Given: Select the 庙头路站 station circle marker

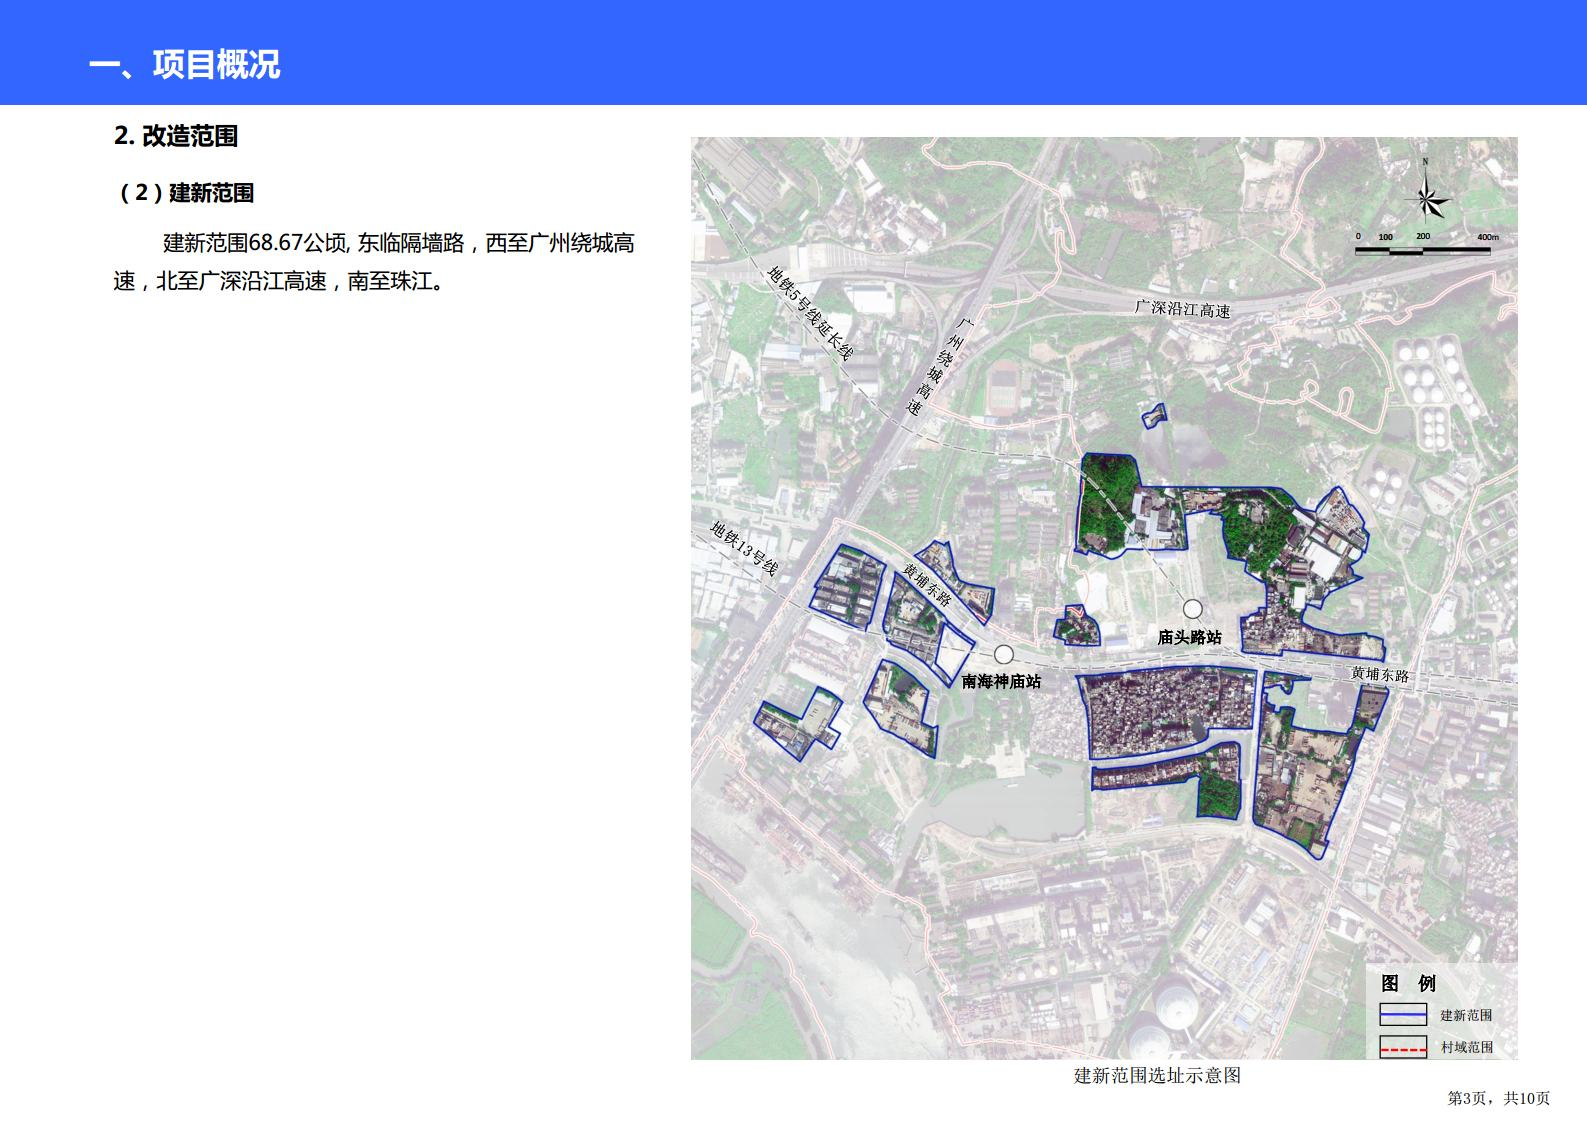Looking at the screenshot, I should 1192,609.
